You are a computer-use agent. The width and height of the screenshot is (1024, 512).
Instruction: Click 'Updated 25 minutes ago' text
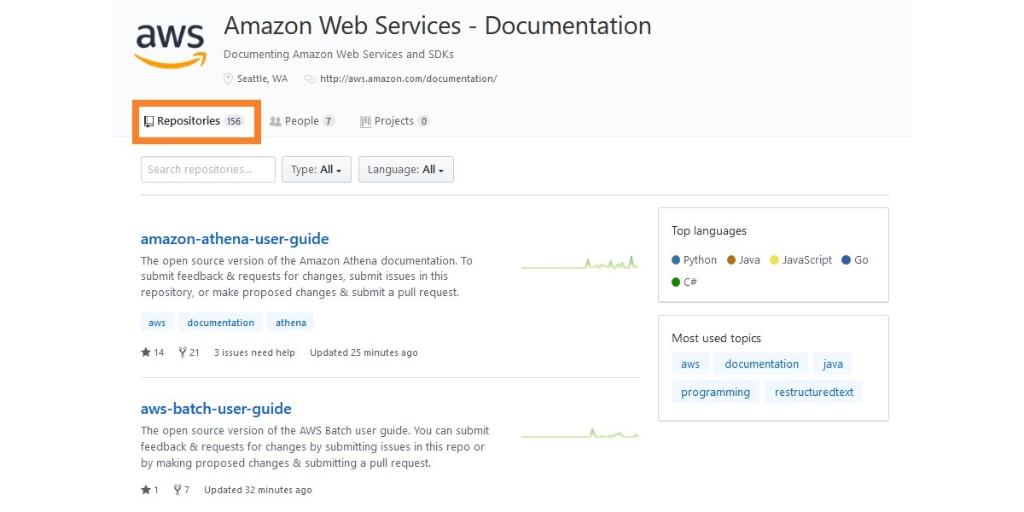coord(364,353)
